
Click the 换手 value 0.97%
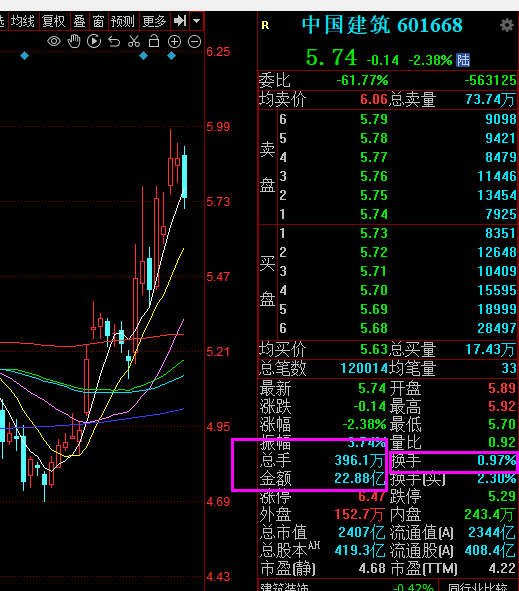(x=496, y=460)
